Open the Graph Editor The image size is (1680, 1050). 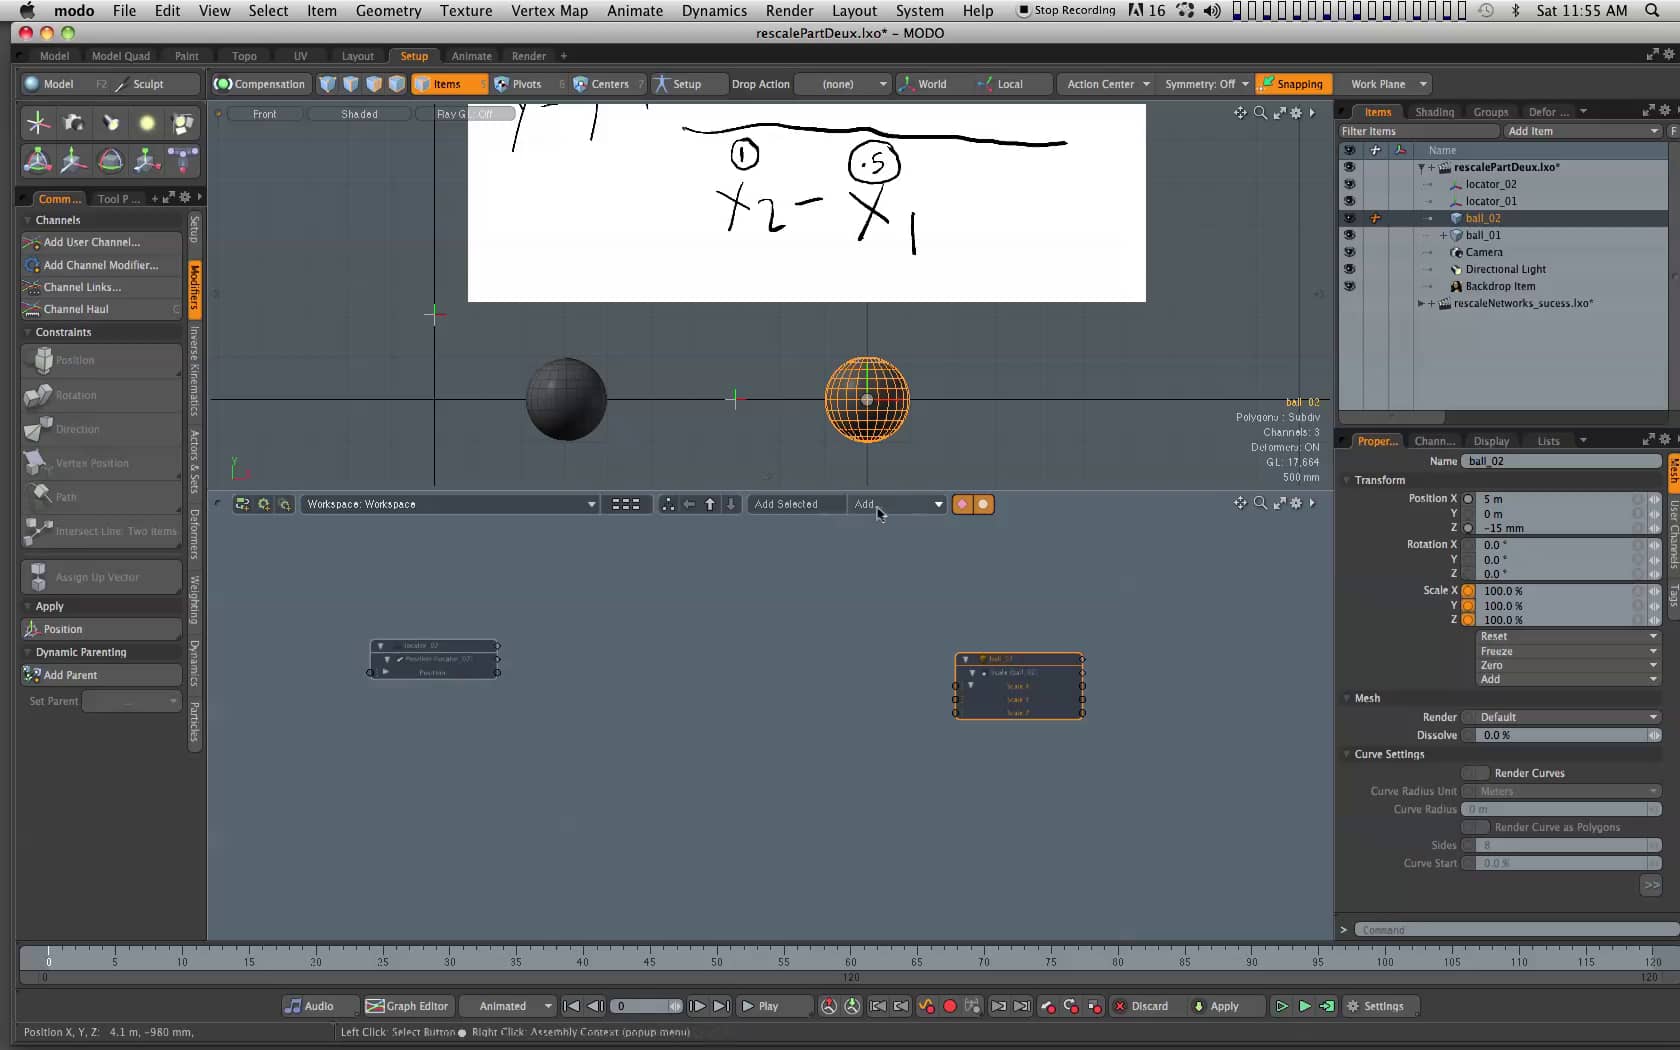click(407, 1006)
